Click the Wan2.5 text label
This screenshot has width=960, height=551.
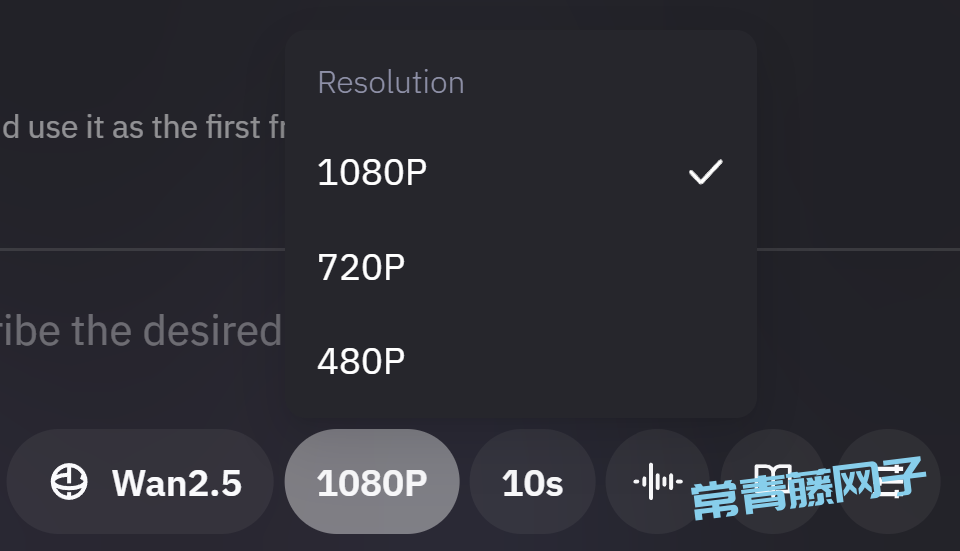tap(176, 483)
